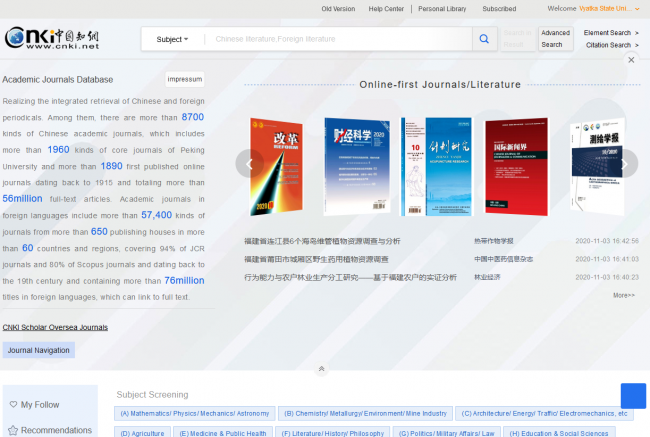This screenshot has width=650, height=437.
Task: Focus the literature search input box
Action: 340,39
